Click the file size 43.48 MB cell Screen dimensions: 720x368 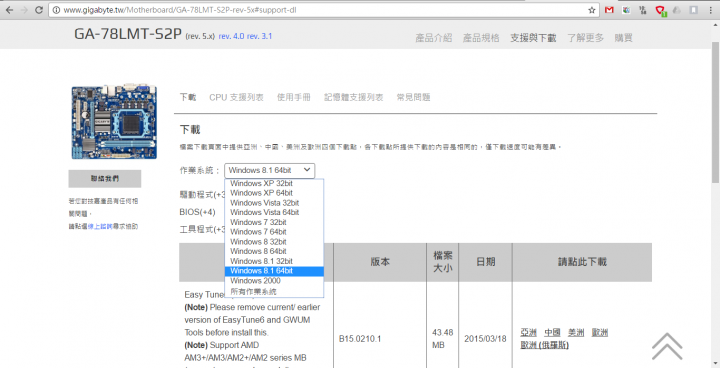(x=443, y=339)
